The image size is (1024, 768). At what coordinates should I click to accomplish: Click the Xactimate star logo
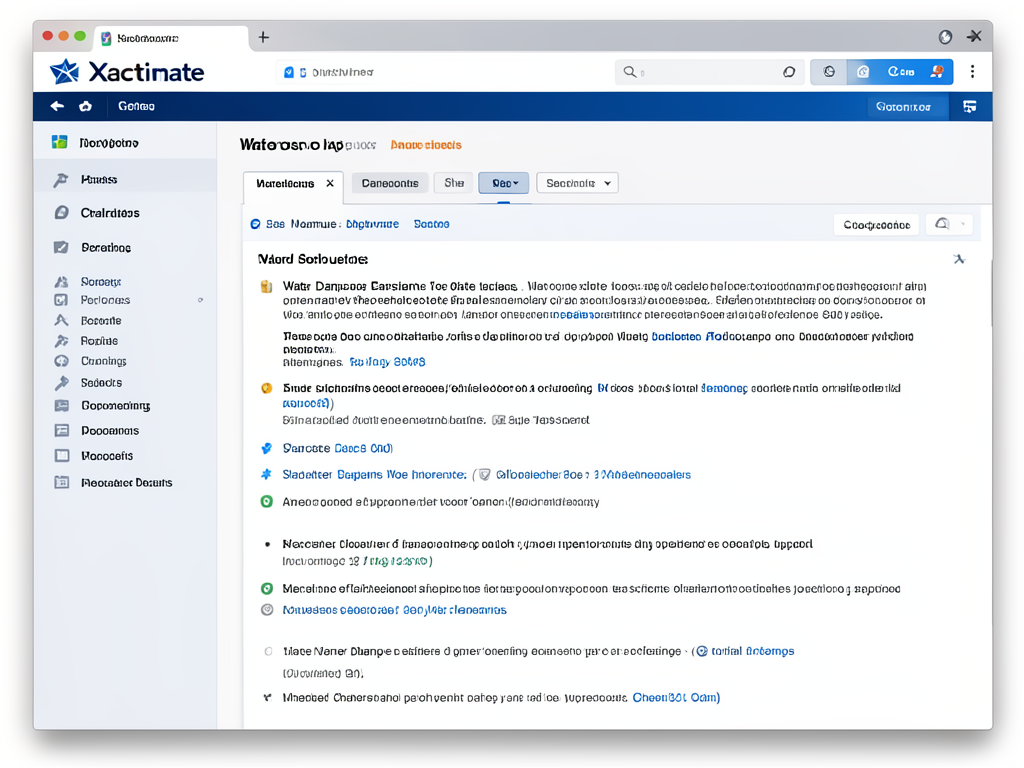[x=64, y=71]
